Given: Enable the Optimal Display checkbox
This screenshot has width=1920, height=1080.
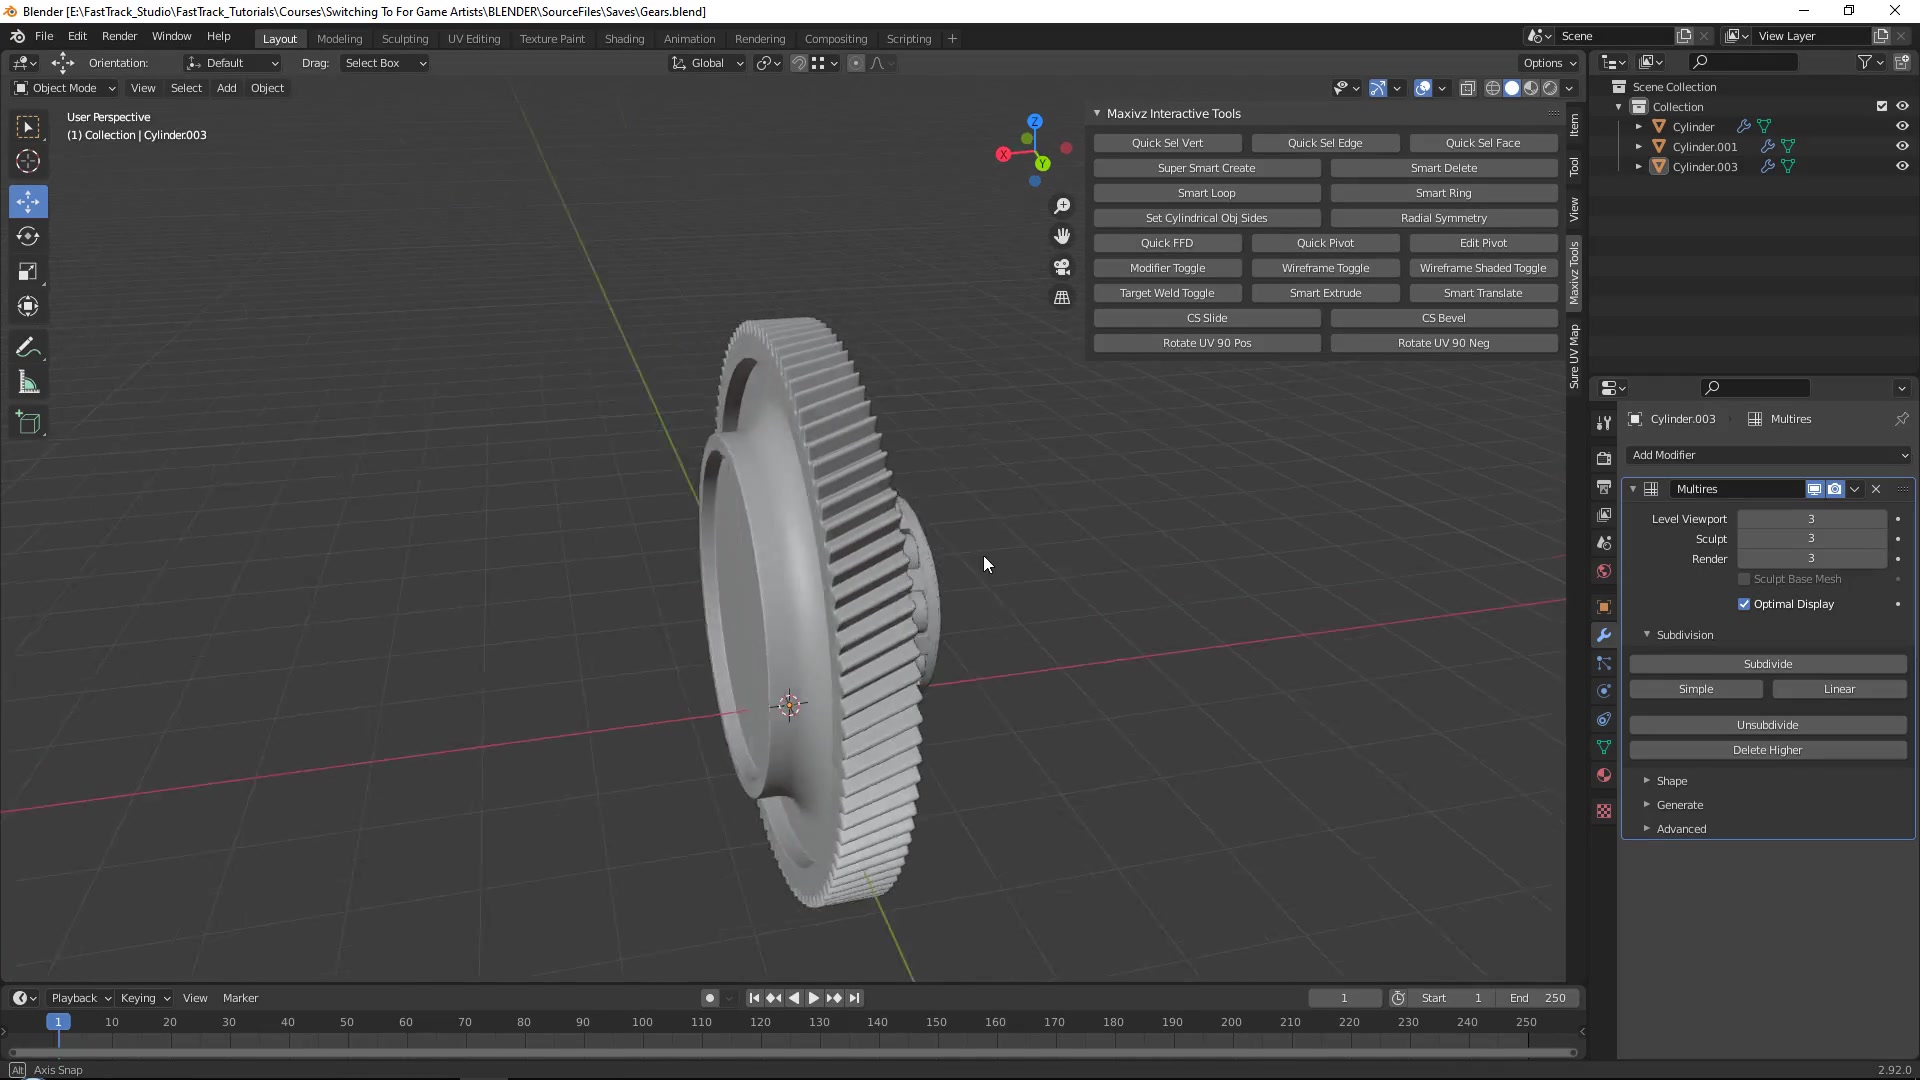Looking at the screenshot, I should [x=1744, y=604].
